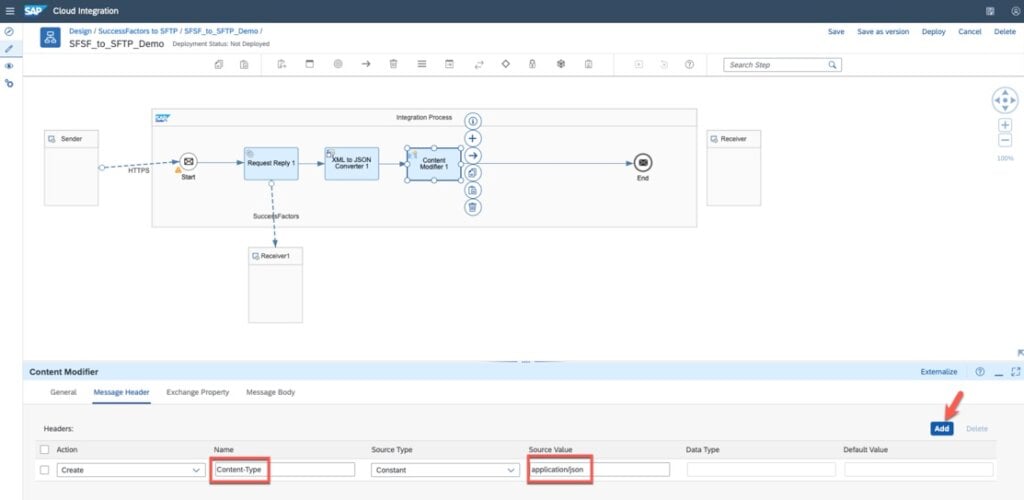Click the Name field containing Content-Type
Viewport: 1024px width, 500px height.
click(285, 470)
